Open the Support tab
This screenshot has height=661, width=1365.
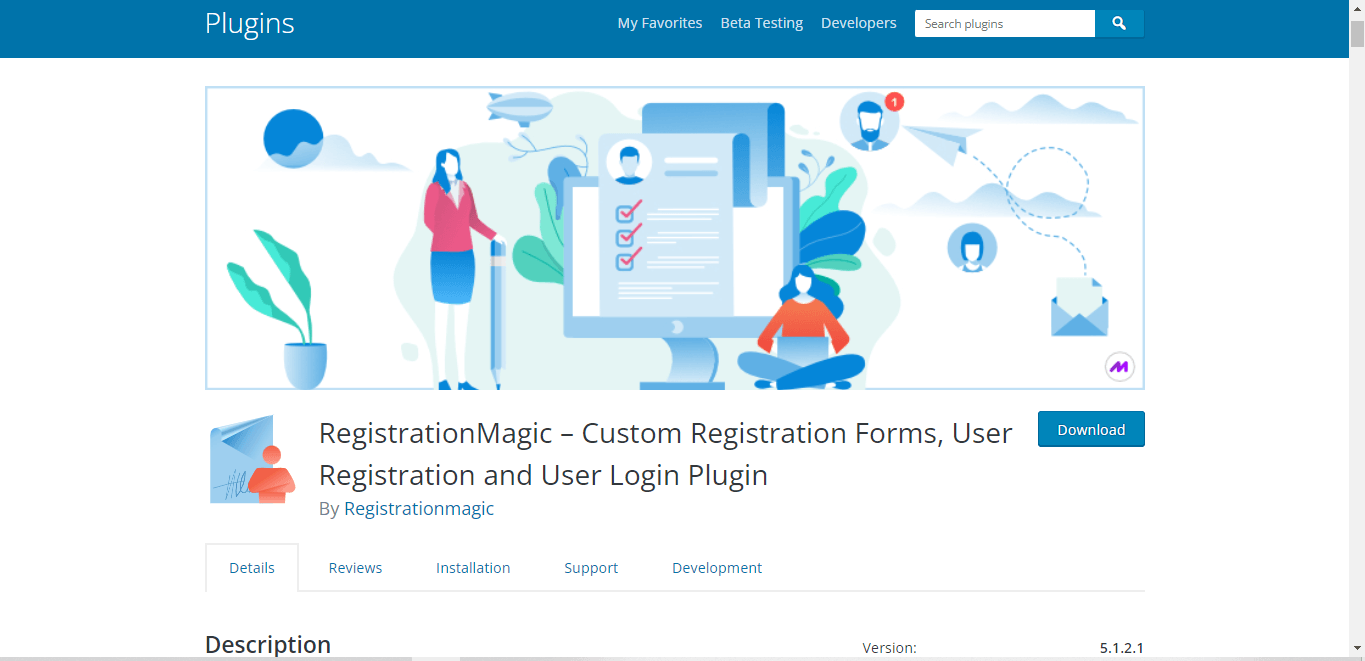pos(590,567)
